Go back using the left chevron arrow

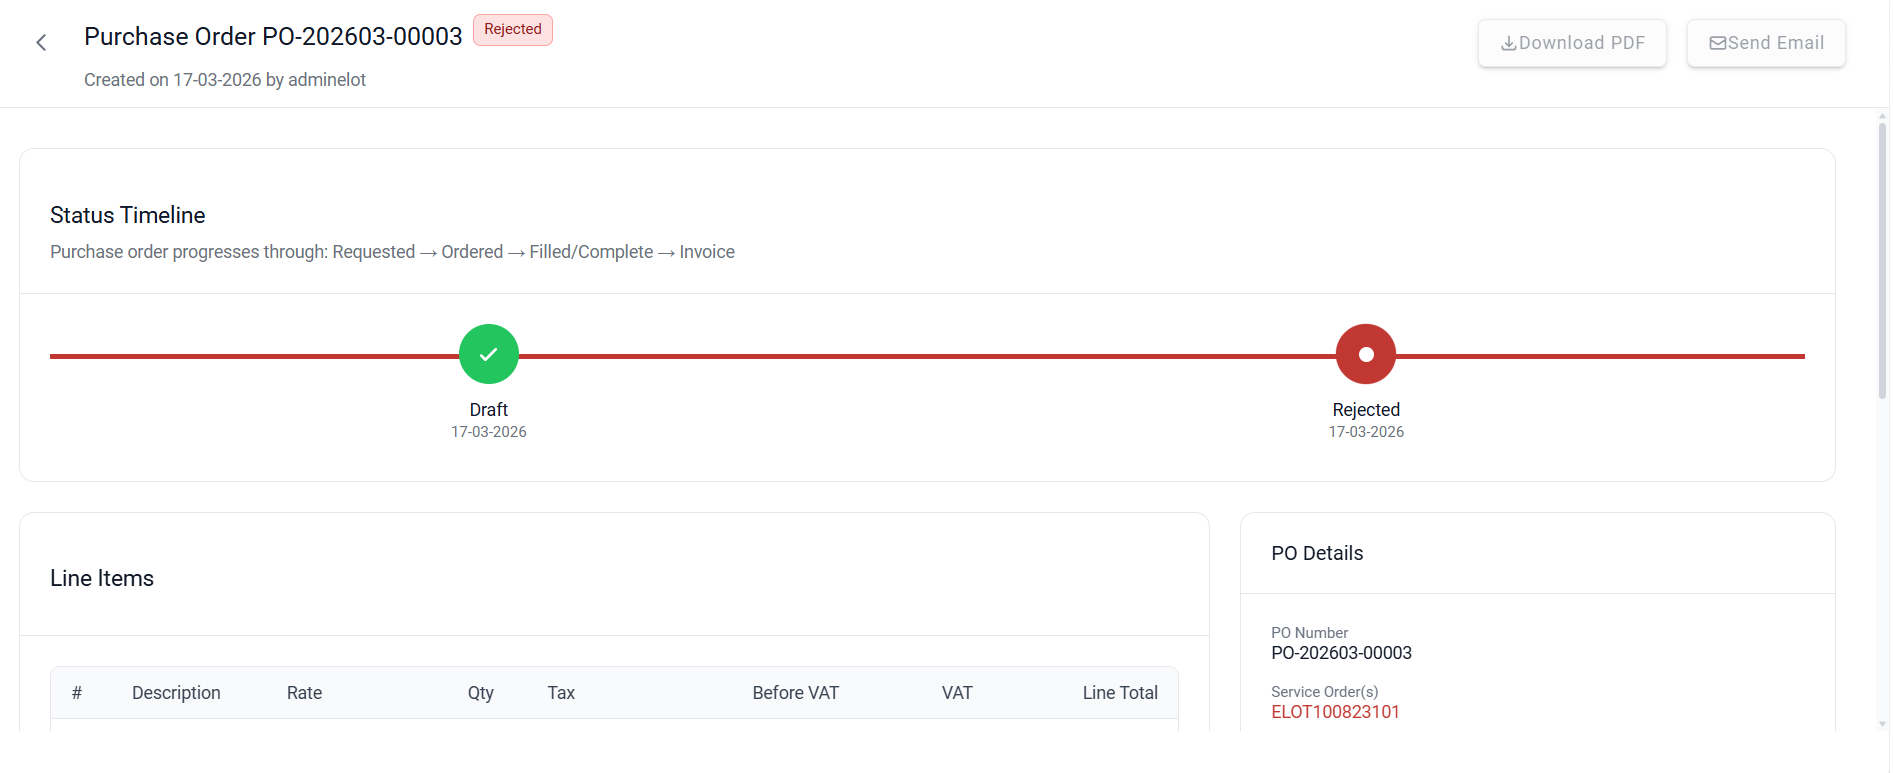[41, 43]
